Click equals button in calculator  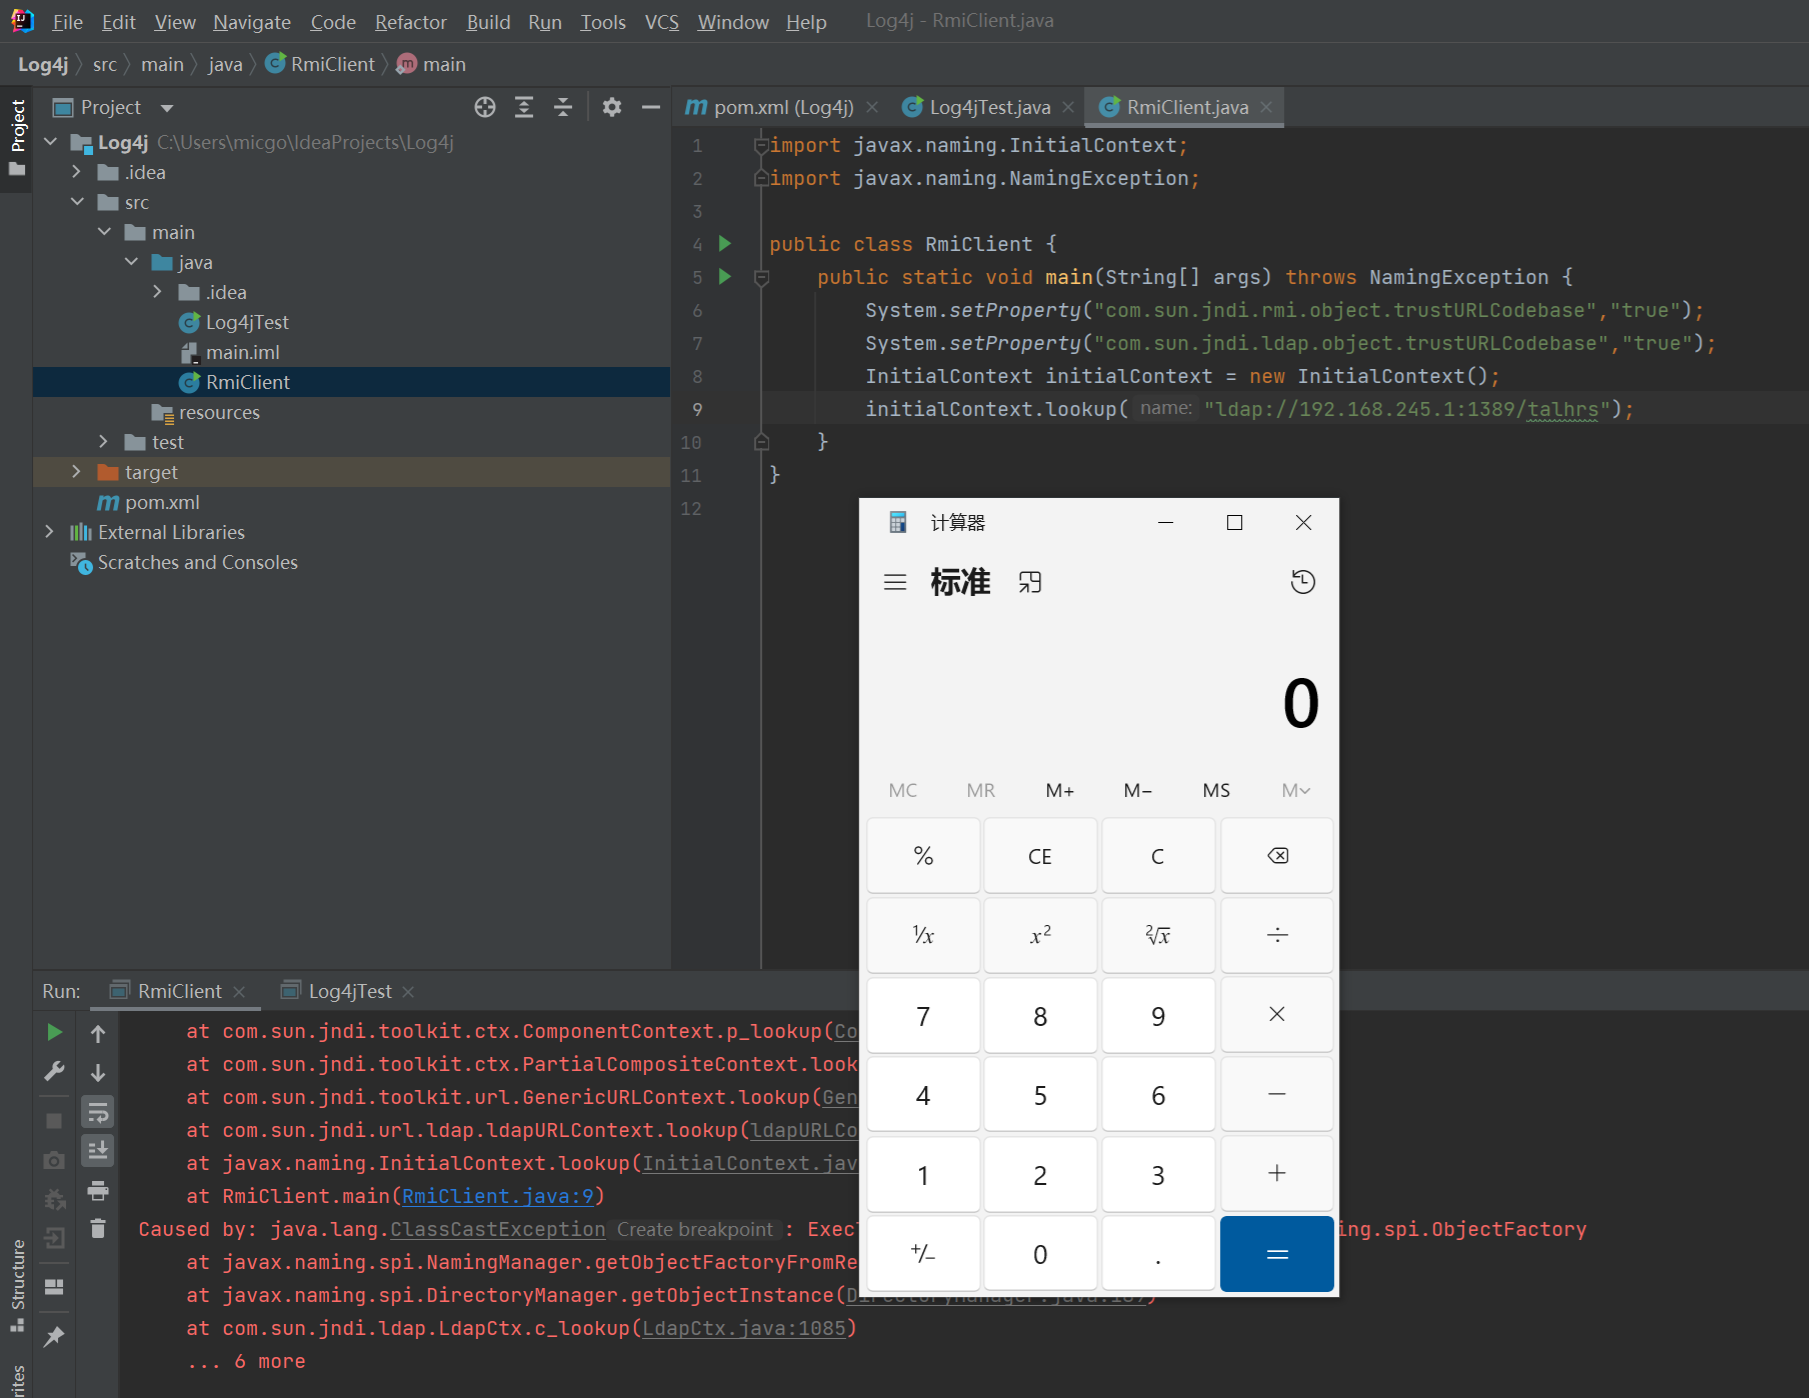(x=1277, y=1254)
